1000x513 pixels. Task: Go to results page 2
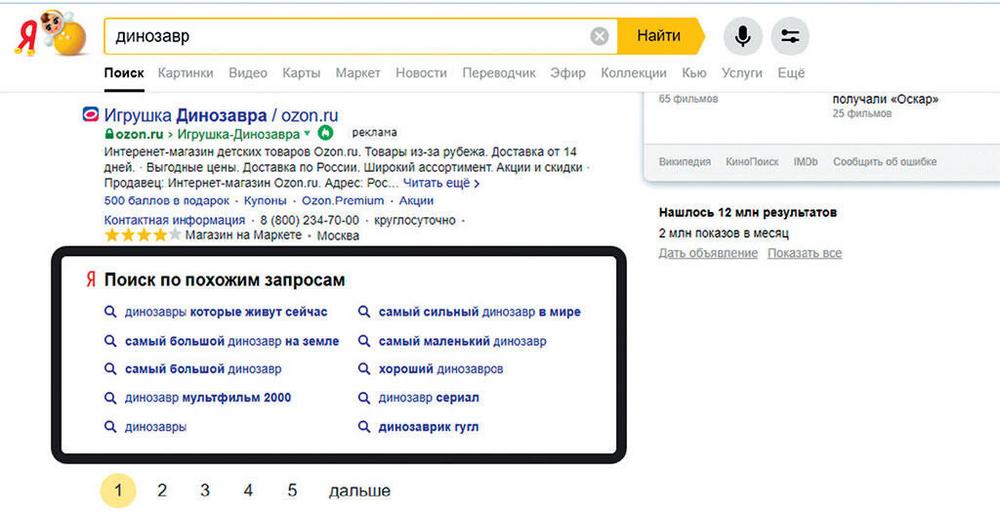click(x=162, y=490)
